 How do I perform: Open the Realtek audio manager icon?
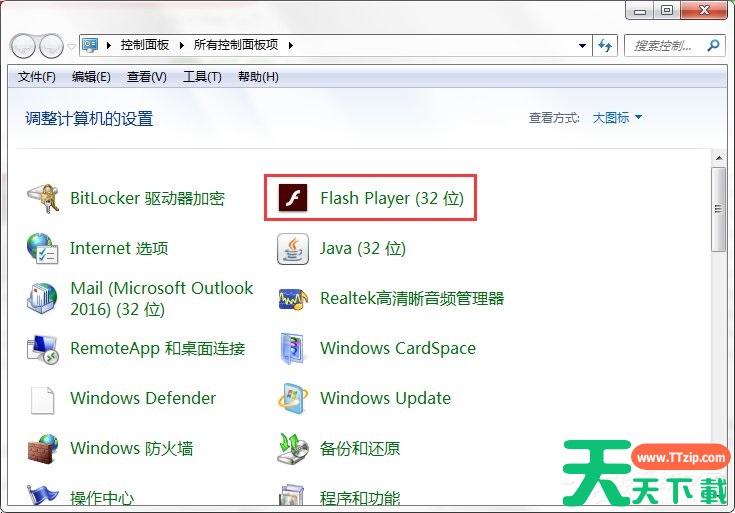point(293,299)
